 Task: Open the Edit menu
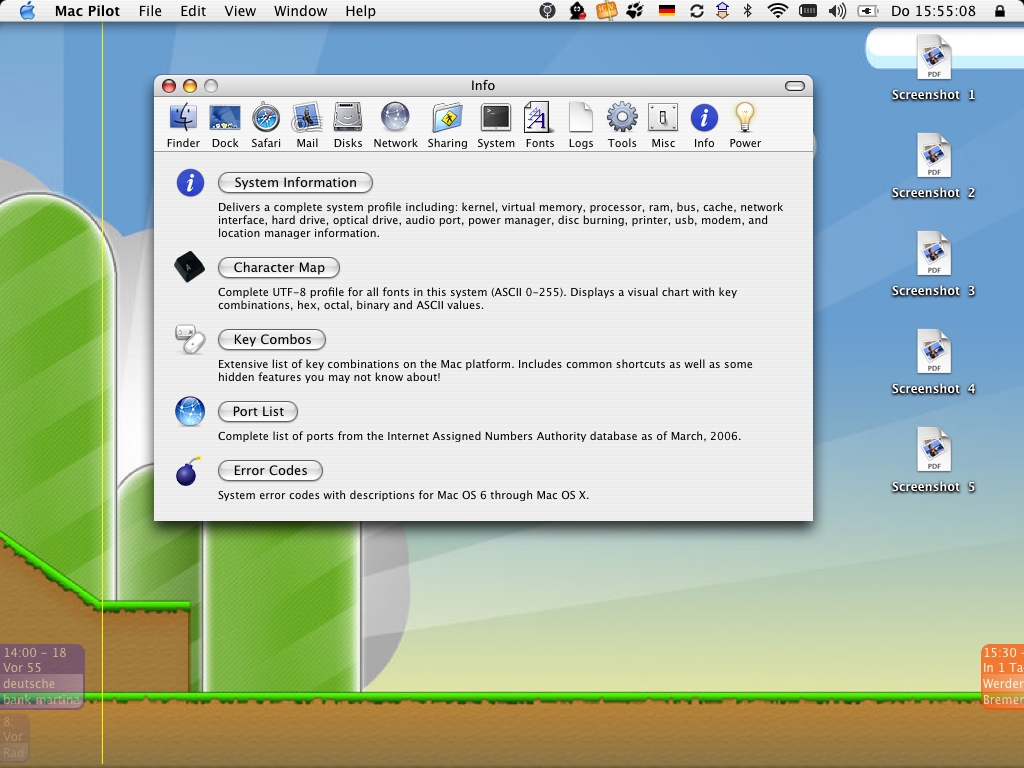tap(193, 11)
